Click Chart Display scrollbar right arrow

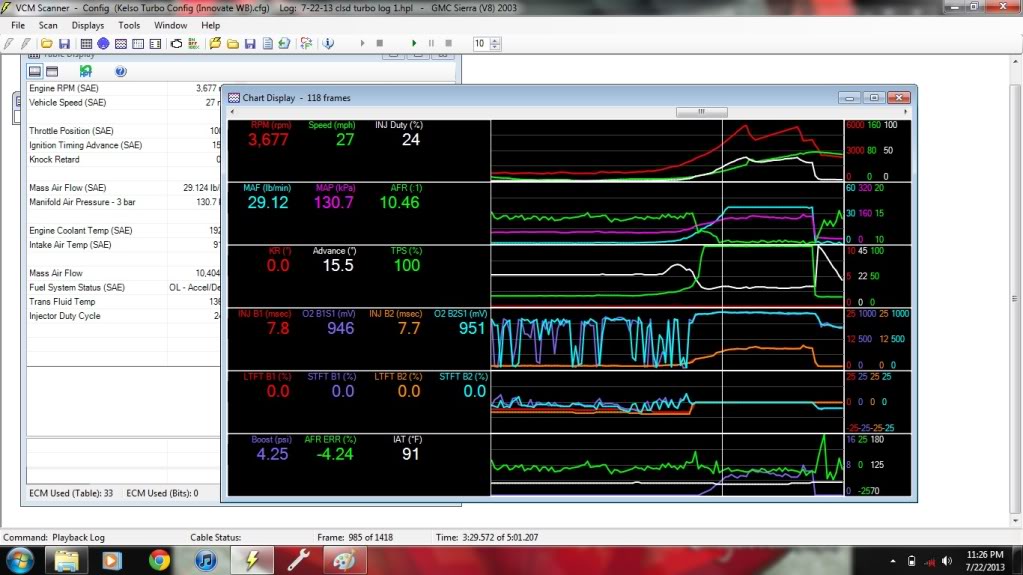click(x=905, y=112)
